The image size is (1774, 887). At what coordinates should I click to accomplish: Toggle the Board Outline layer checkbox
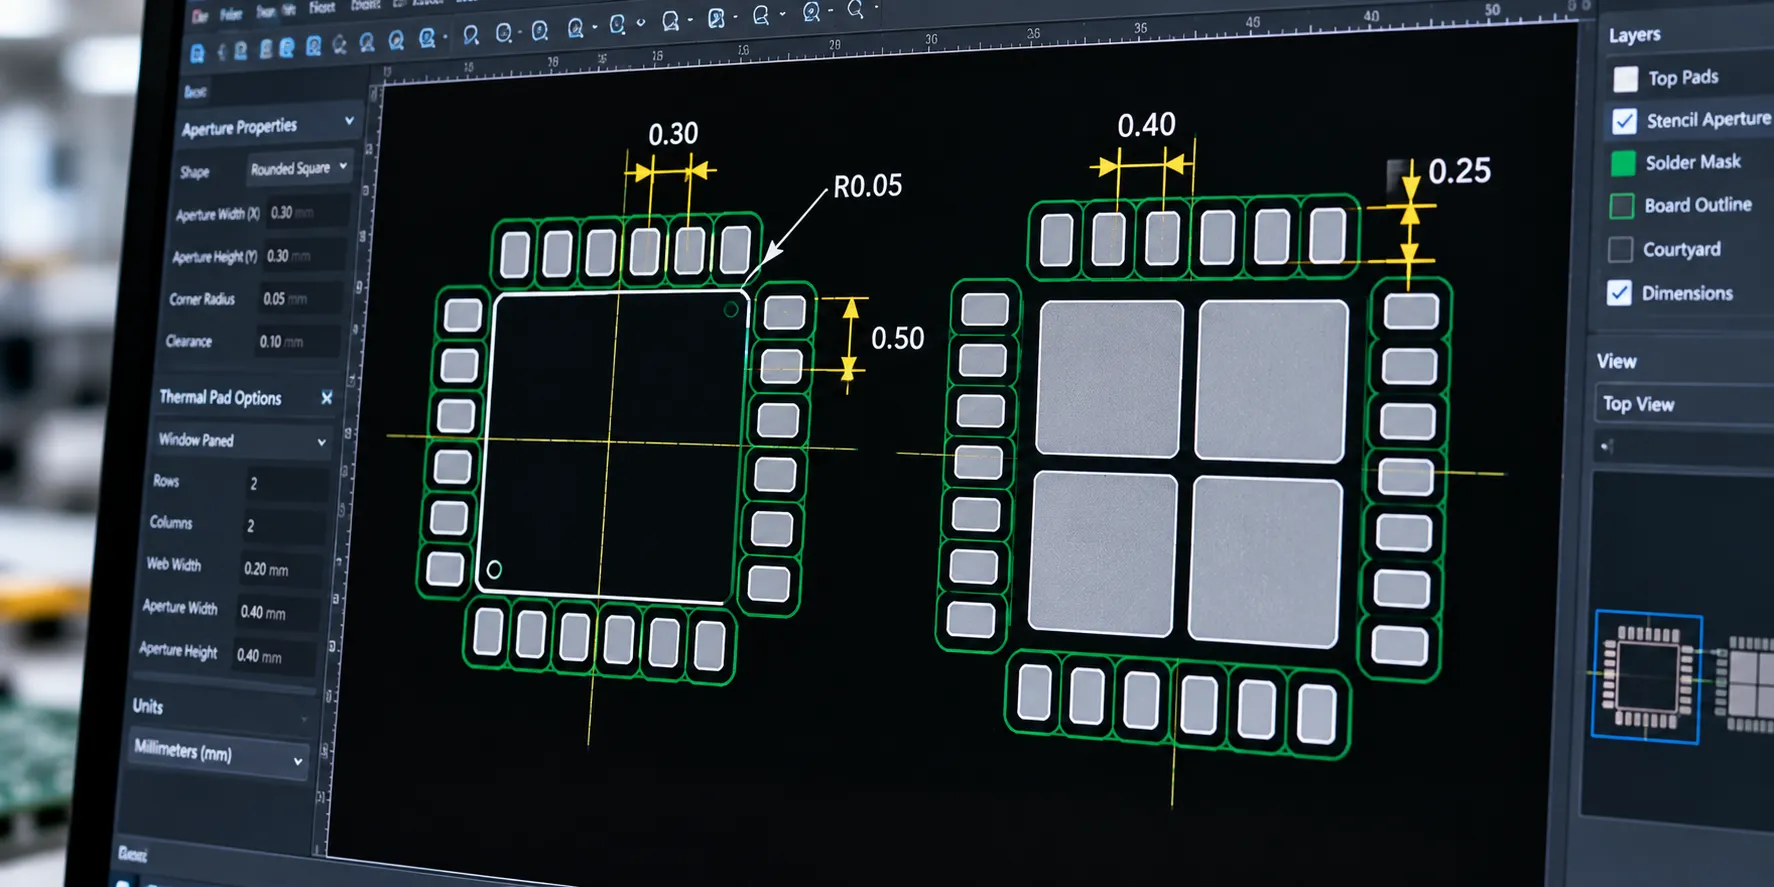[x=1622, y=206]
